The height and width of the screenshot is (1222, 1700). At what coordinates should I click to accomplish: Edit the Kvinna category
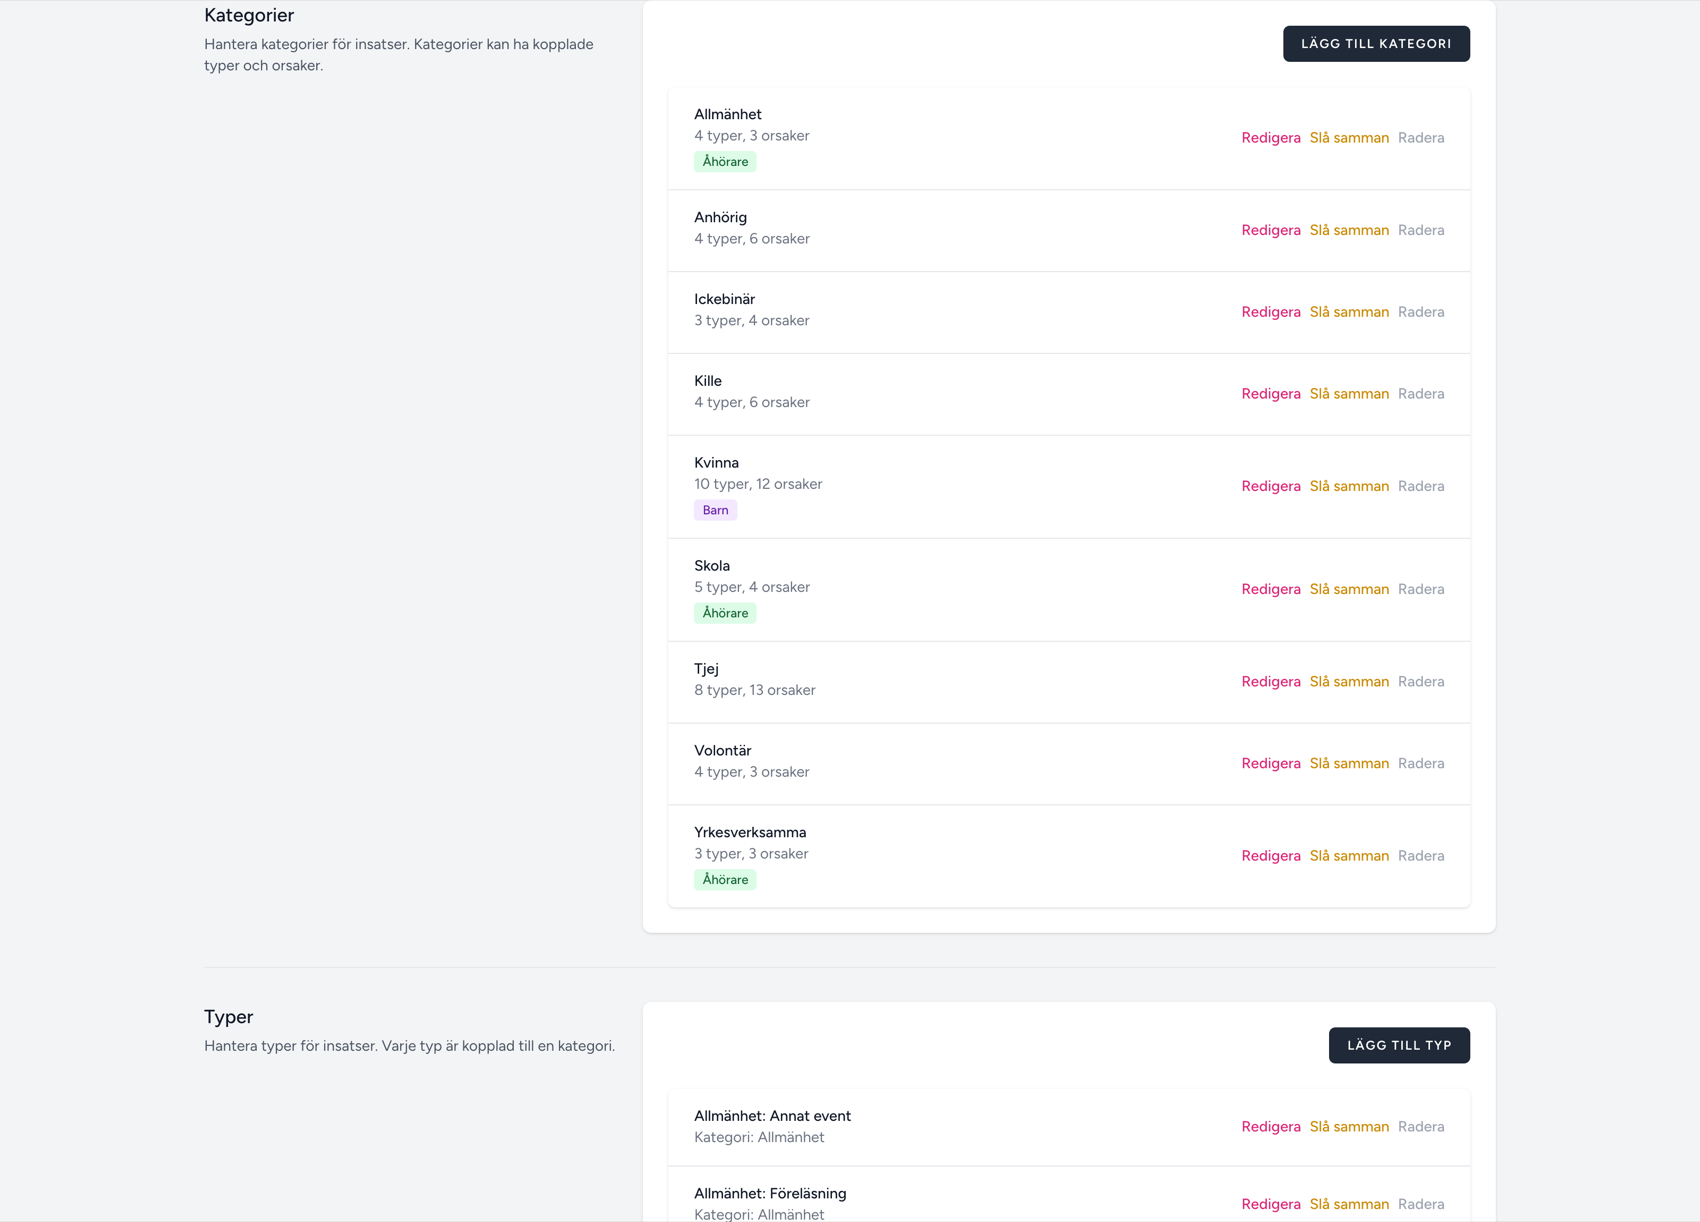pos(1271,486)
